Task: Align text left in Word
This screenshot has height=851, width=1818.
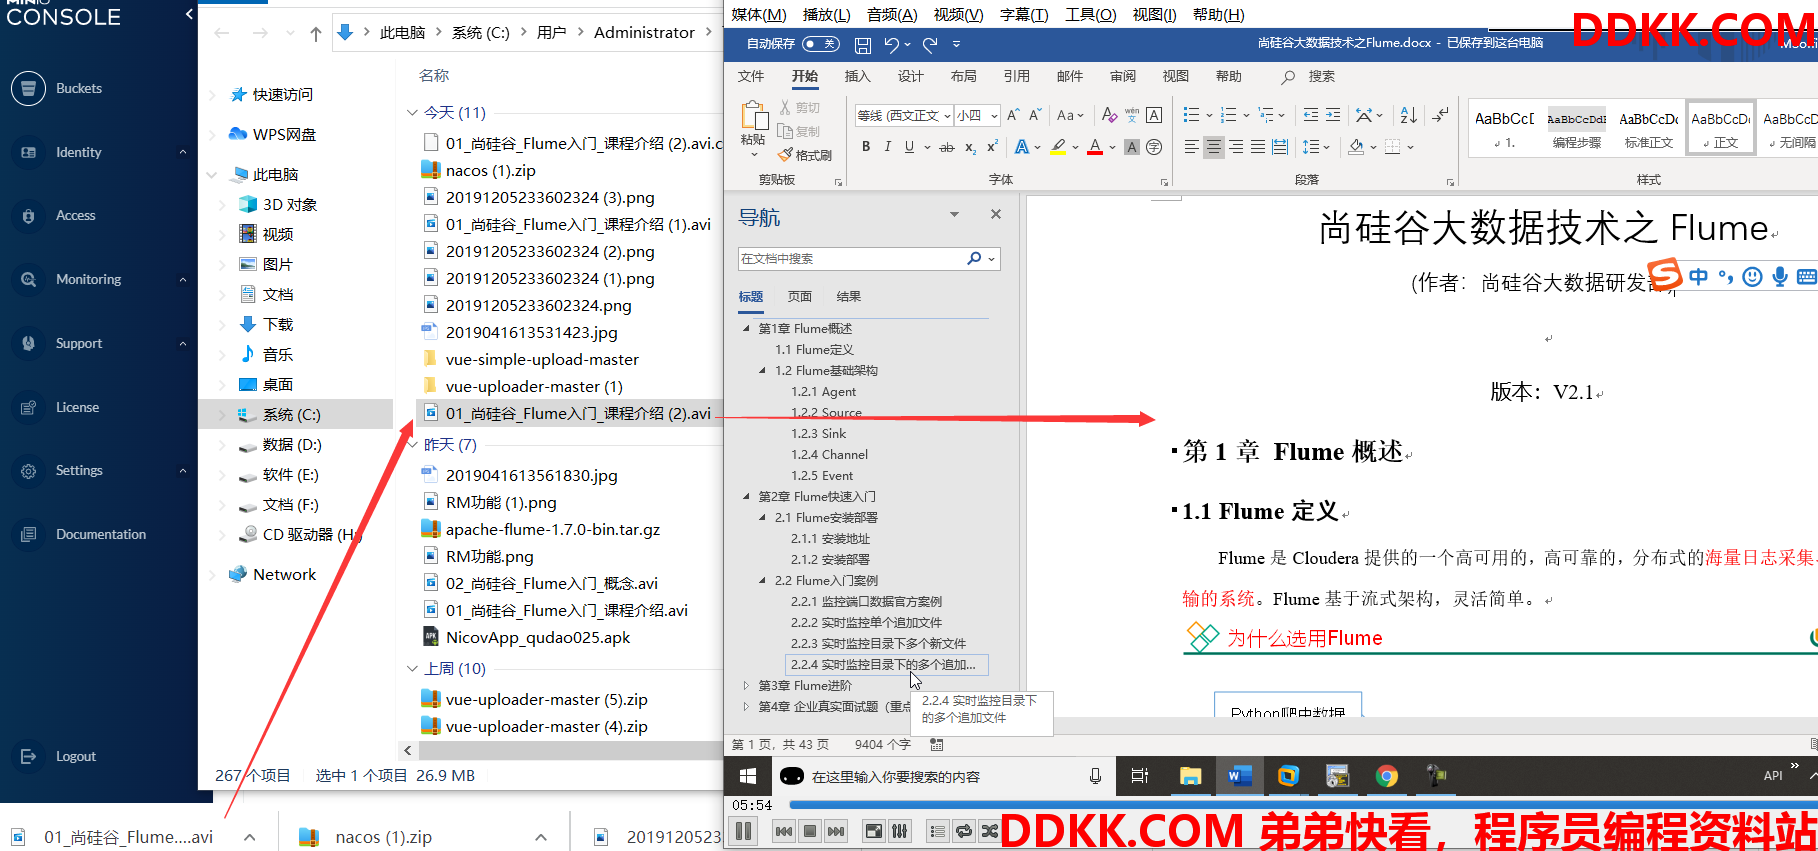Action: coord(1191,147)
